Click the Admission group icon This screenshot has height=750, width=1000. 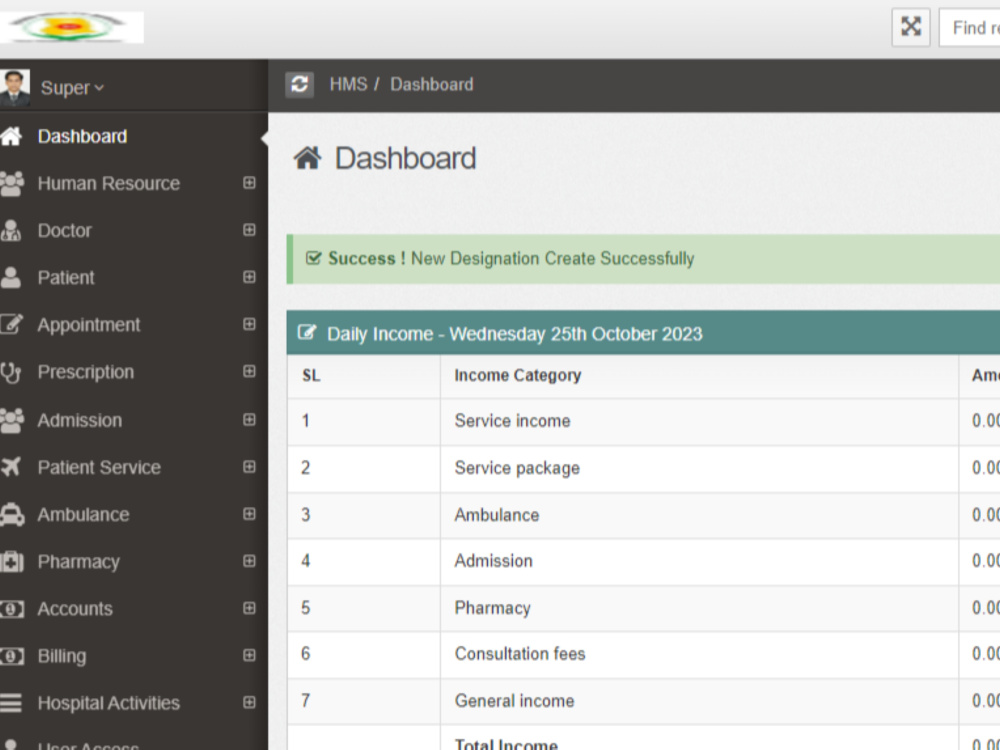(x=11, y=420)
